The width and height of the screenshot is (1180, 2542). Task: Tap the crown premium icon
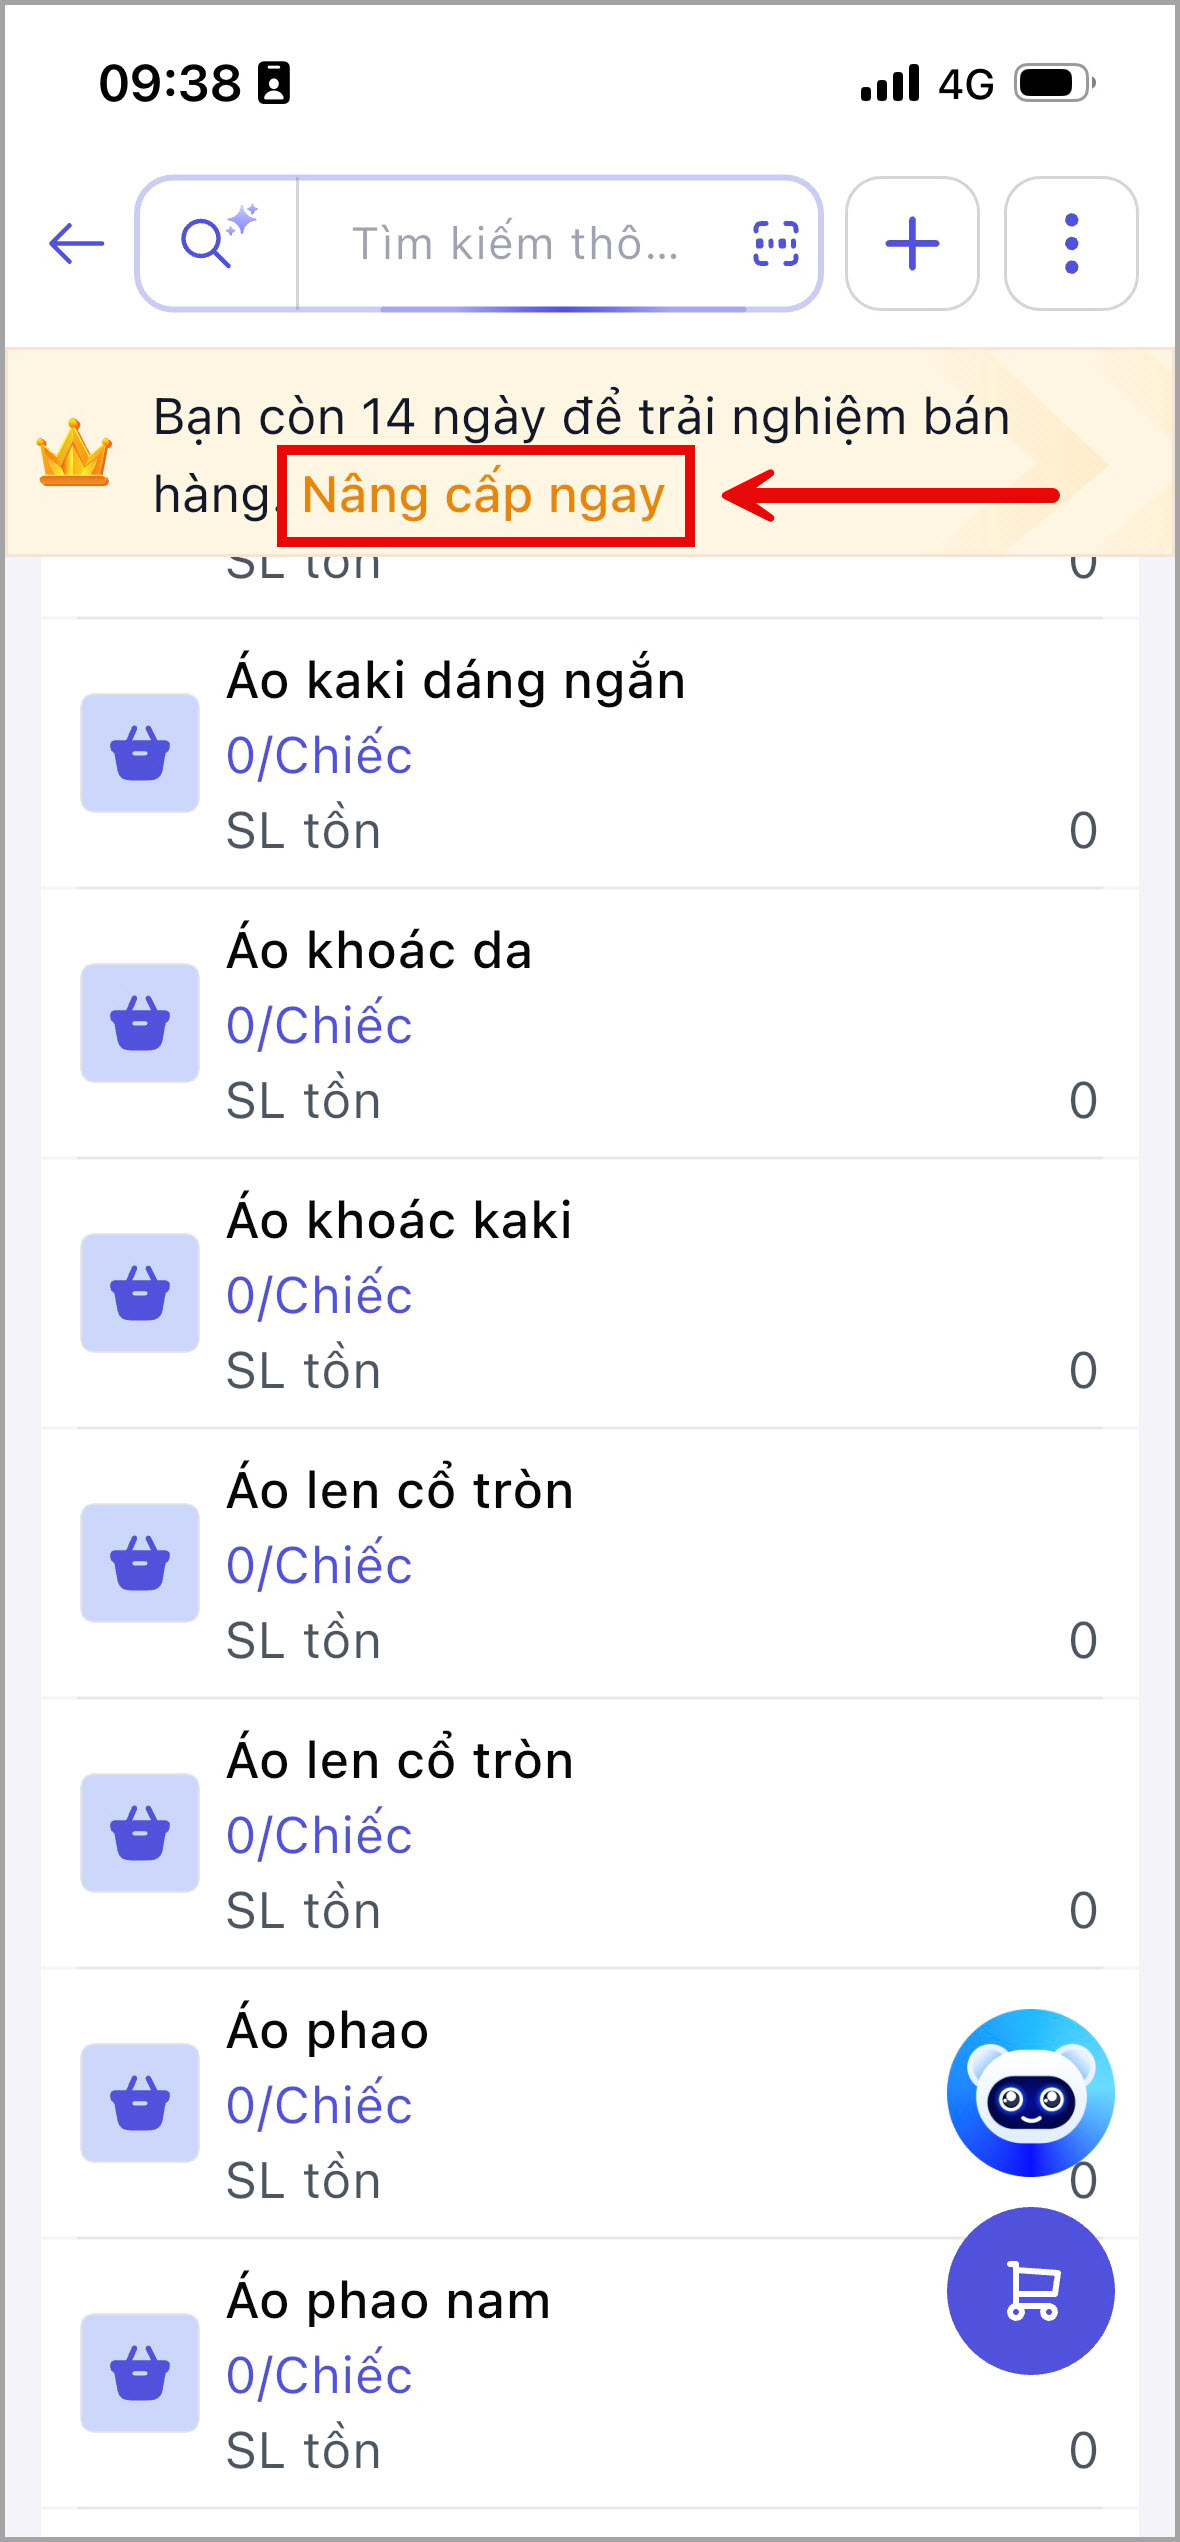(74, 453)
